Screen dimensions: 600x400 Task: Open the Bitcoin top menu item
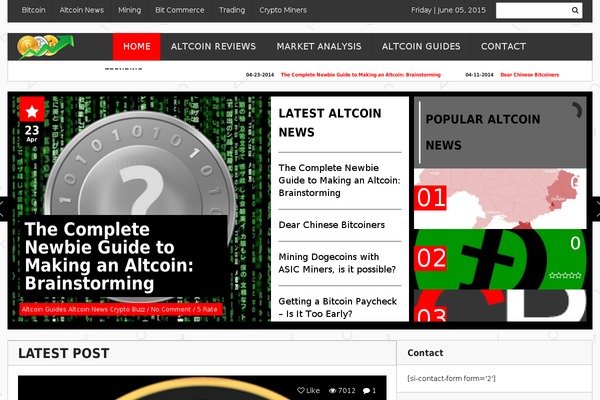coord(33,10)
